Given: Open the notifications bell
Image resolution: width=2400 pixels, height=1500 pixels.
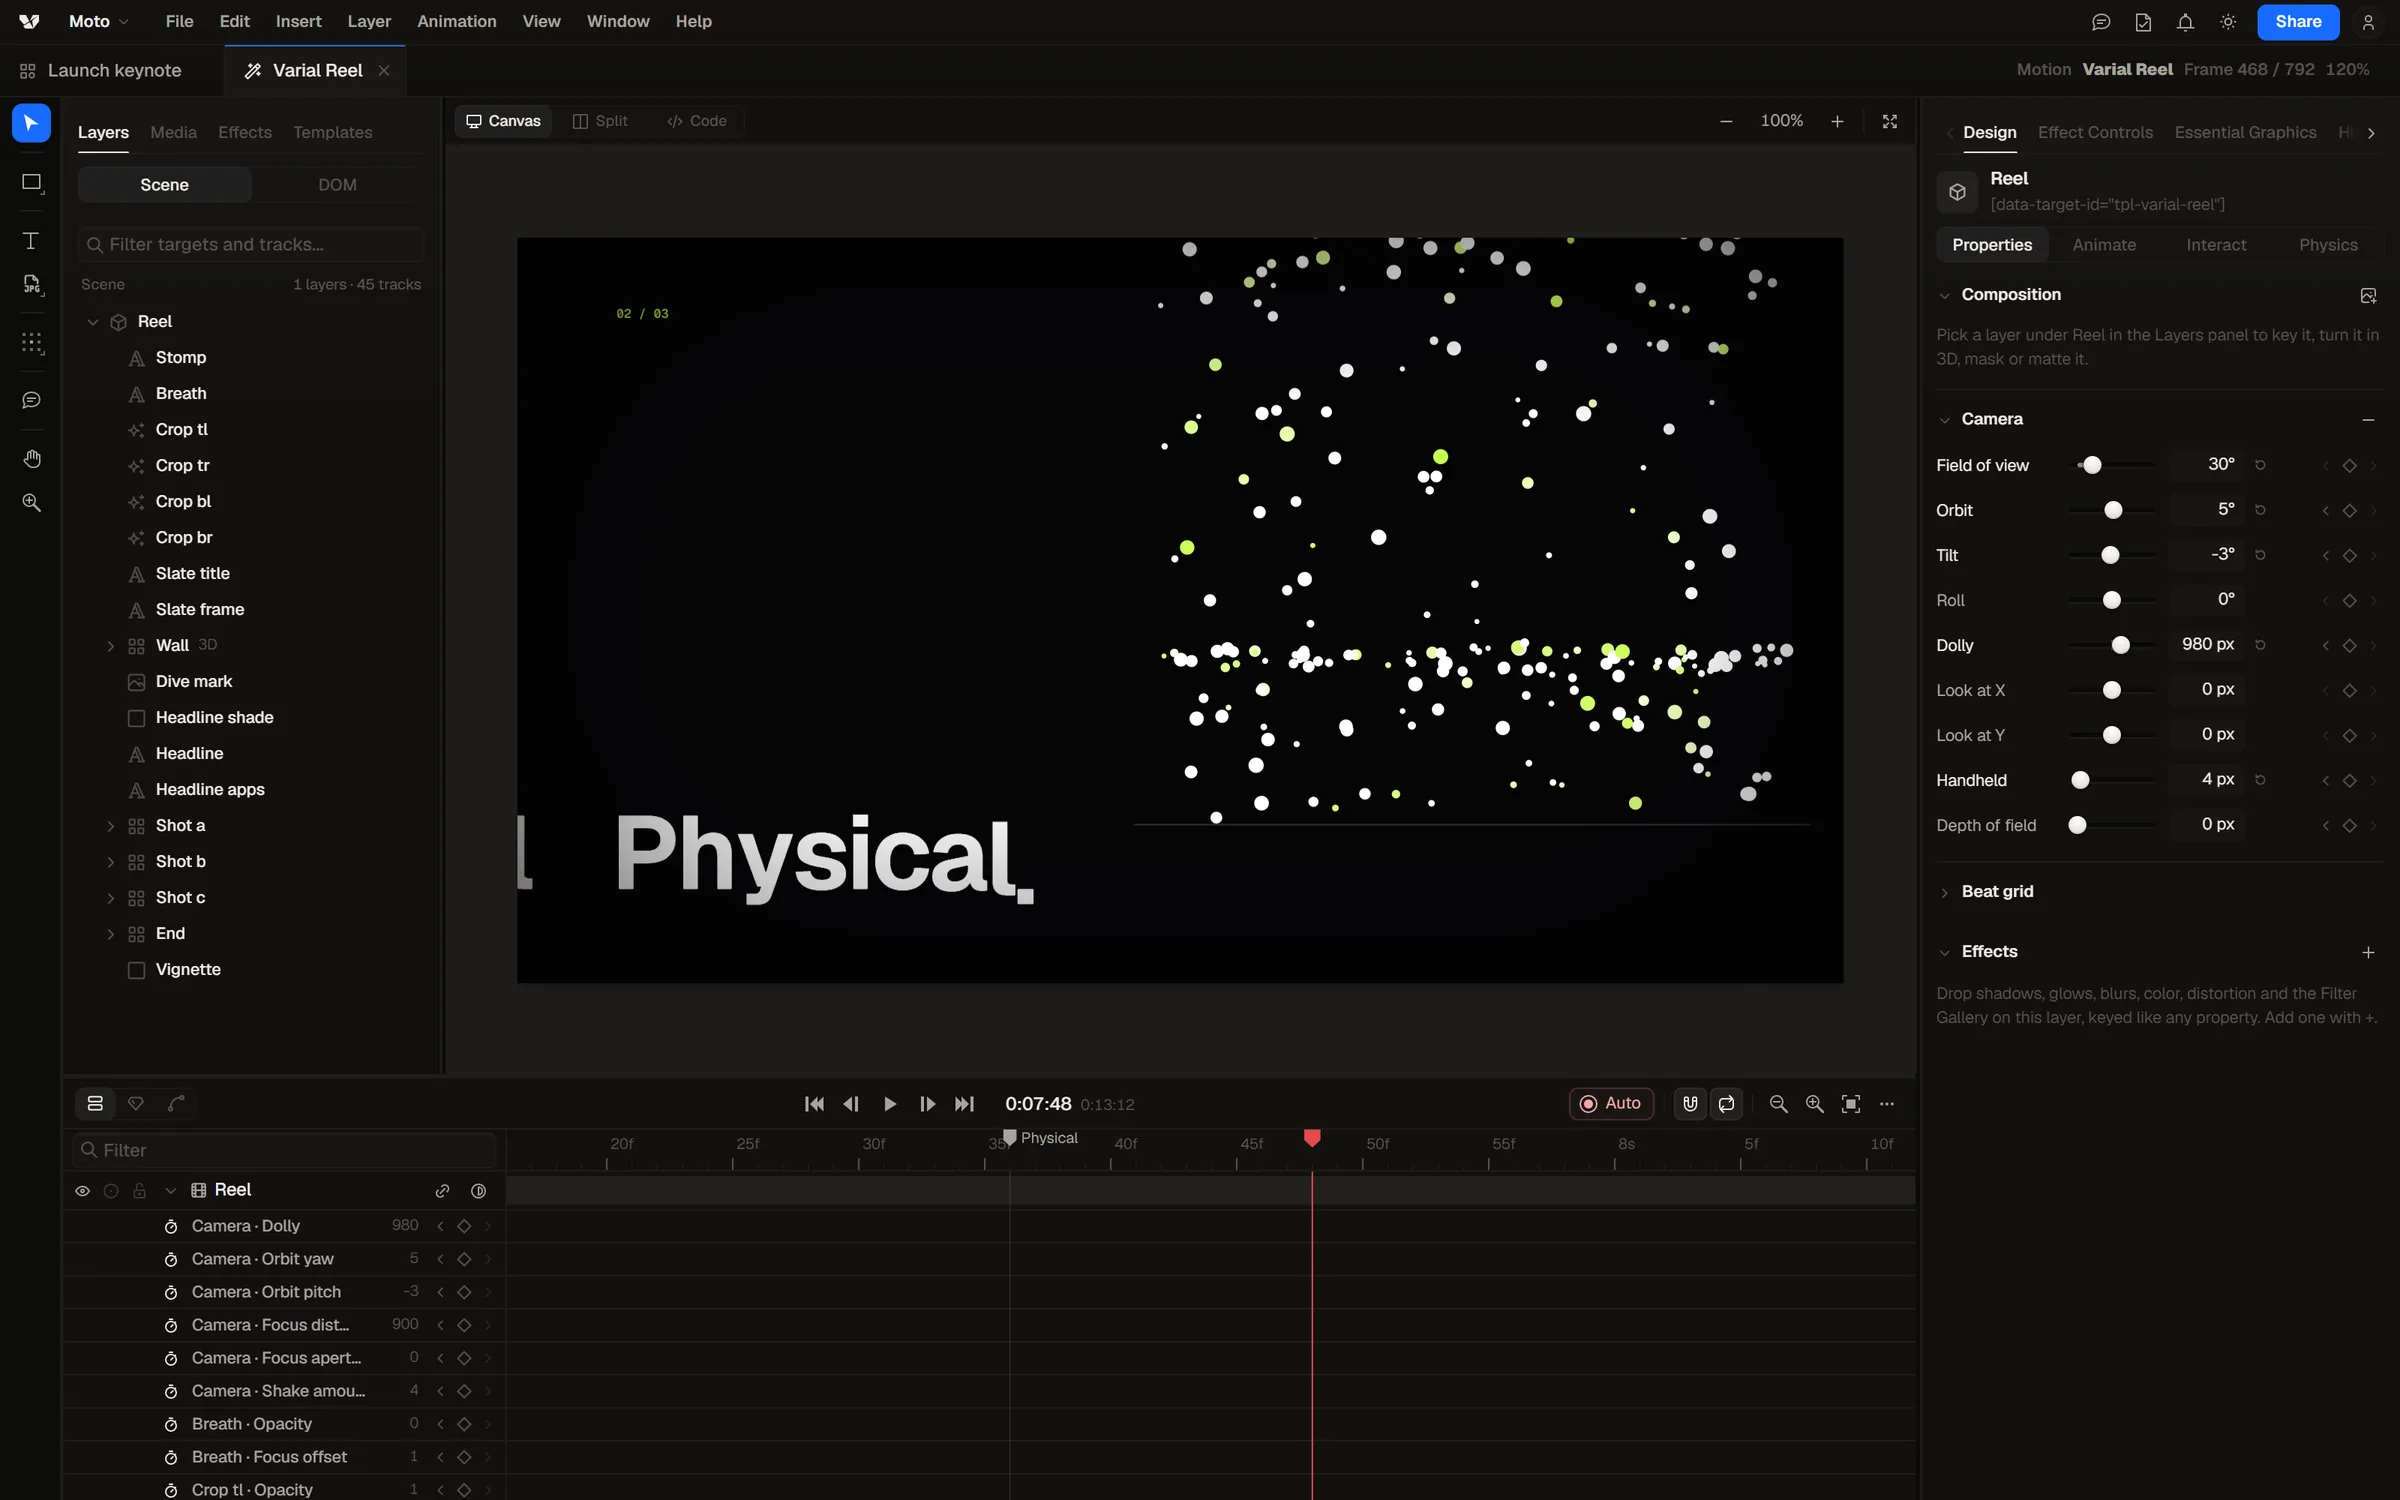Looking at the screenshot, I should click(x=2185, y=22).
